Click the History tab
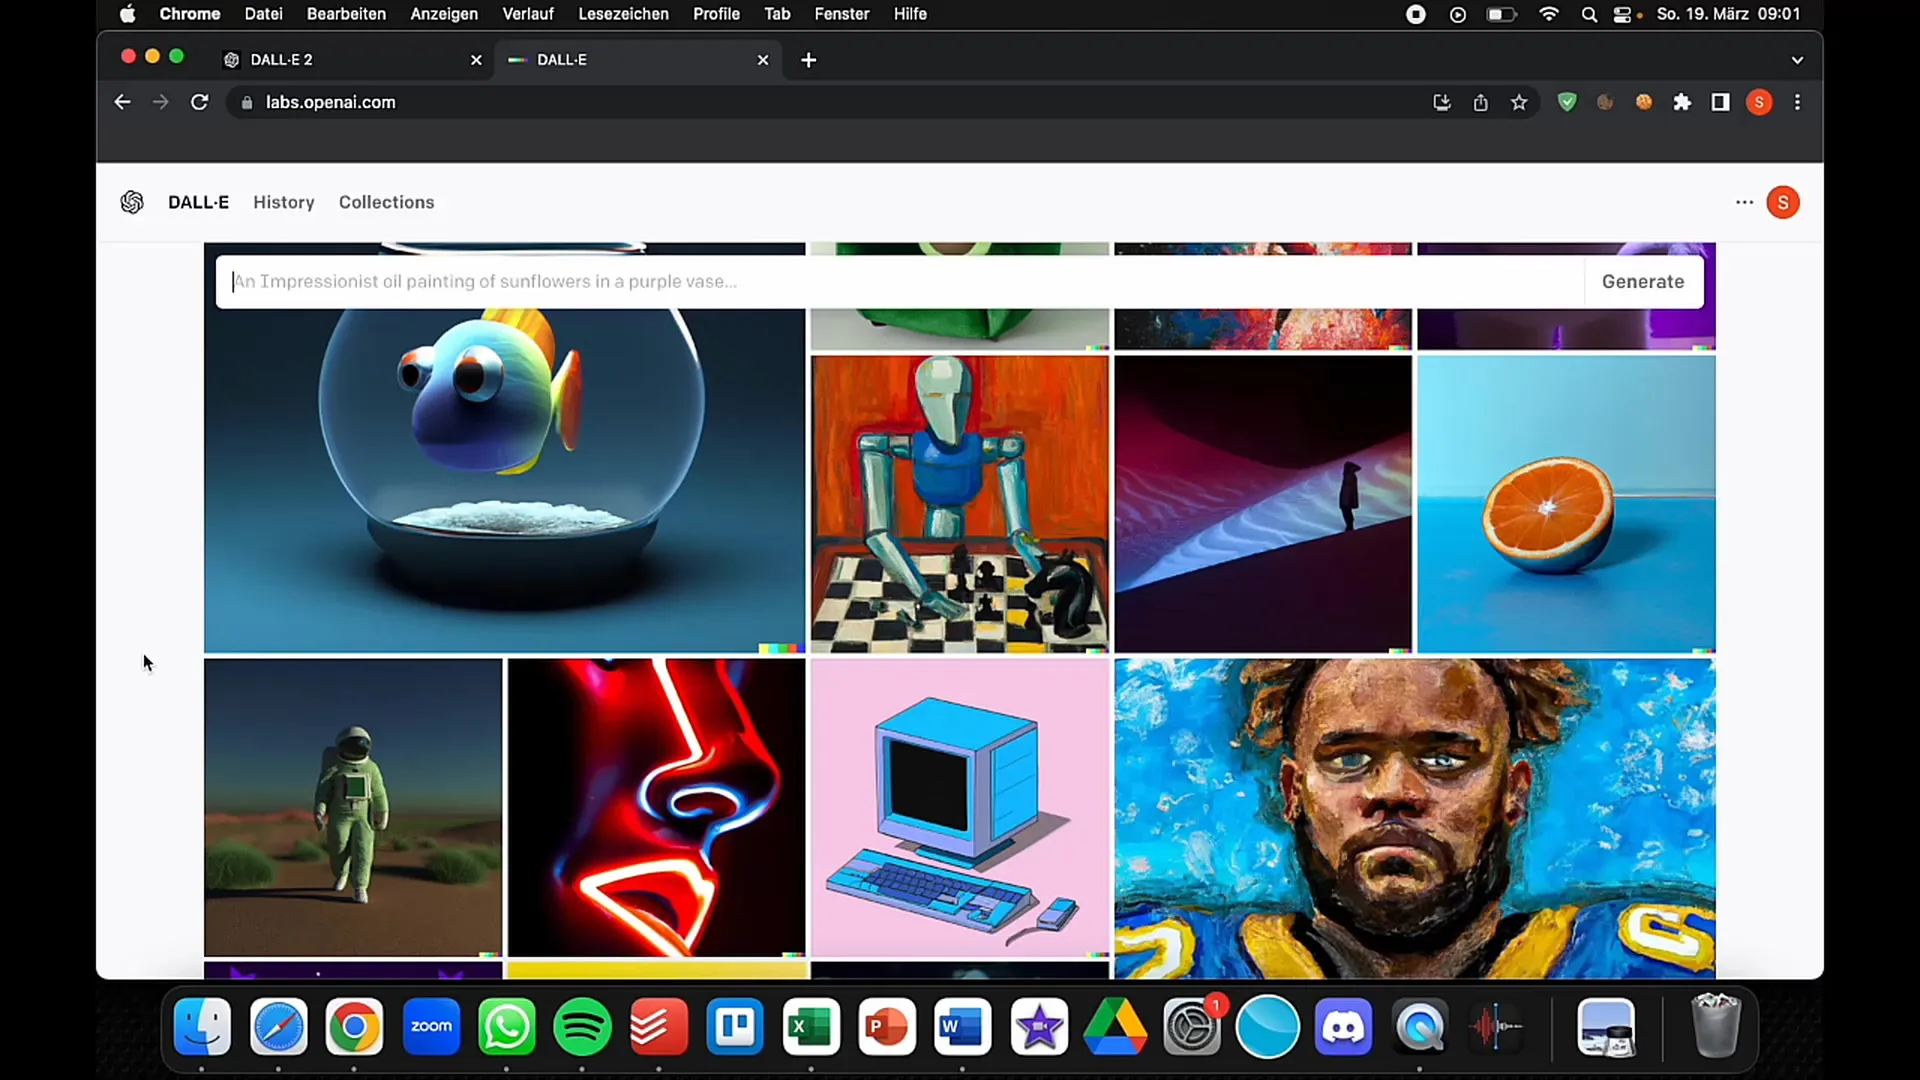 point(284,202)
